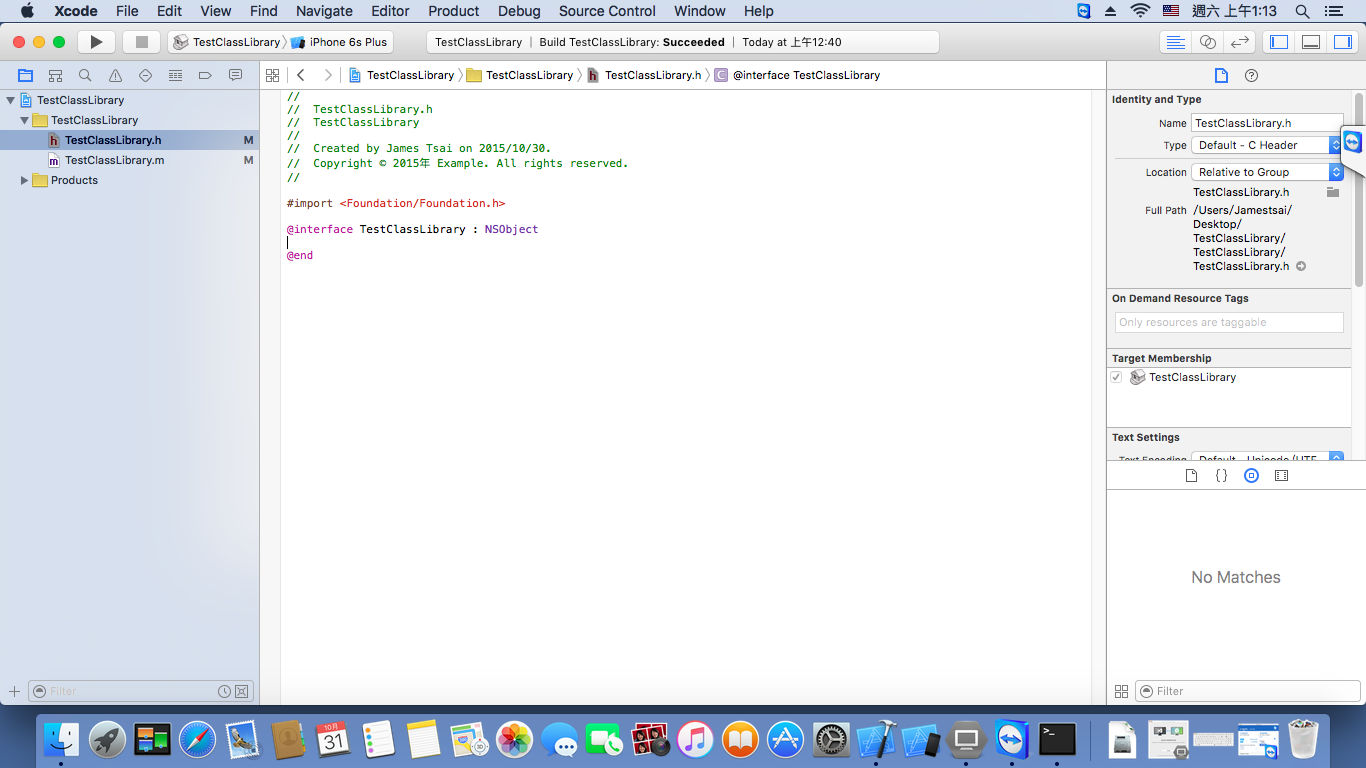Show the Quick Help inspector
Image resolution: width=1366 pixels, height=768 pixels.
(1251, 75)
